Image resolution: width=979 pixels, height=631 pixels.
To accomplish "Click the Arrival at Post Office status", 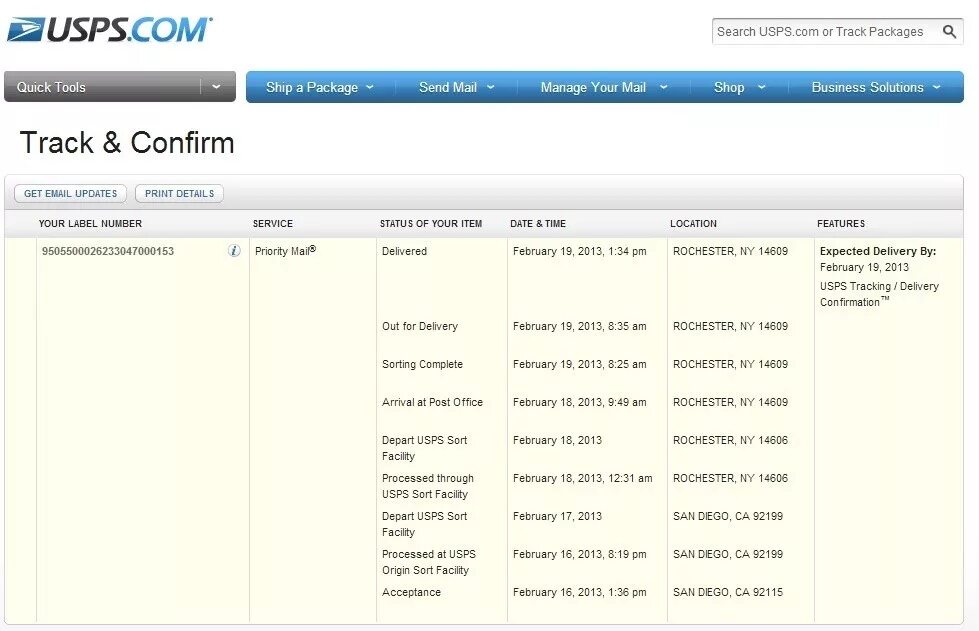I will pyautogui.click(x=432, y=403).
